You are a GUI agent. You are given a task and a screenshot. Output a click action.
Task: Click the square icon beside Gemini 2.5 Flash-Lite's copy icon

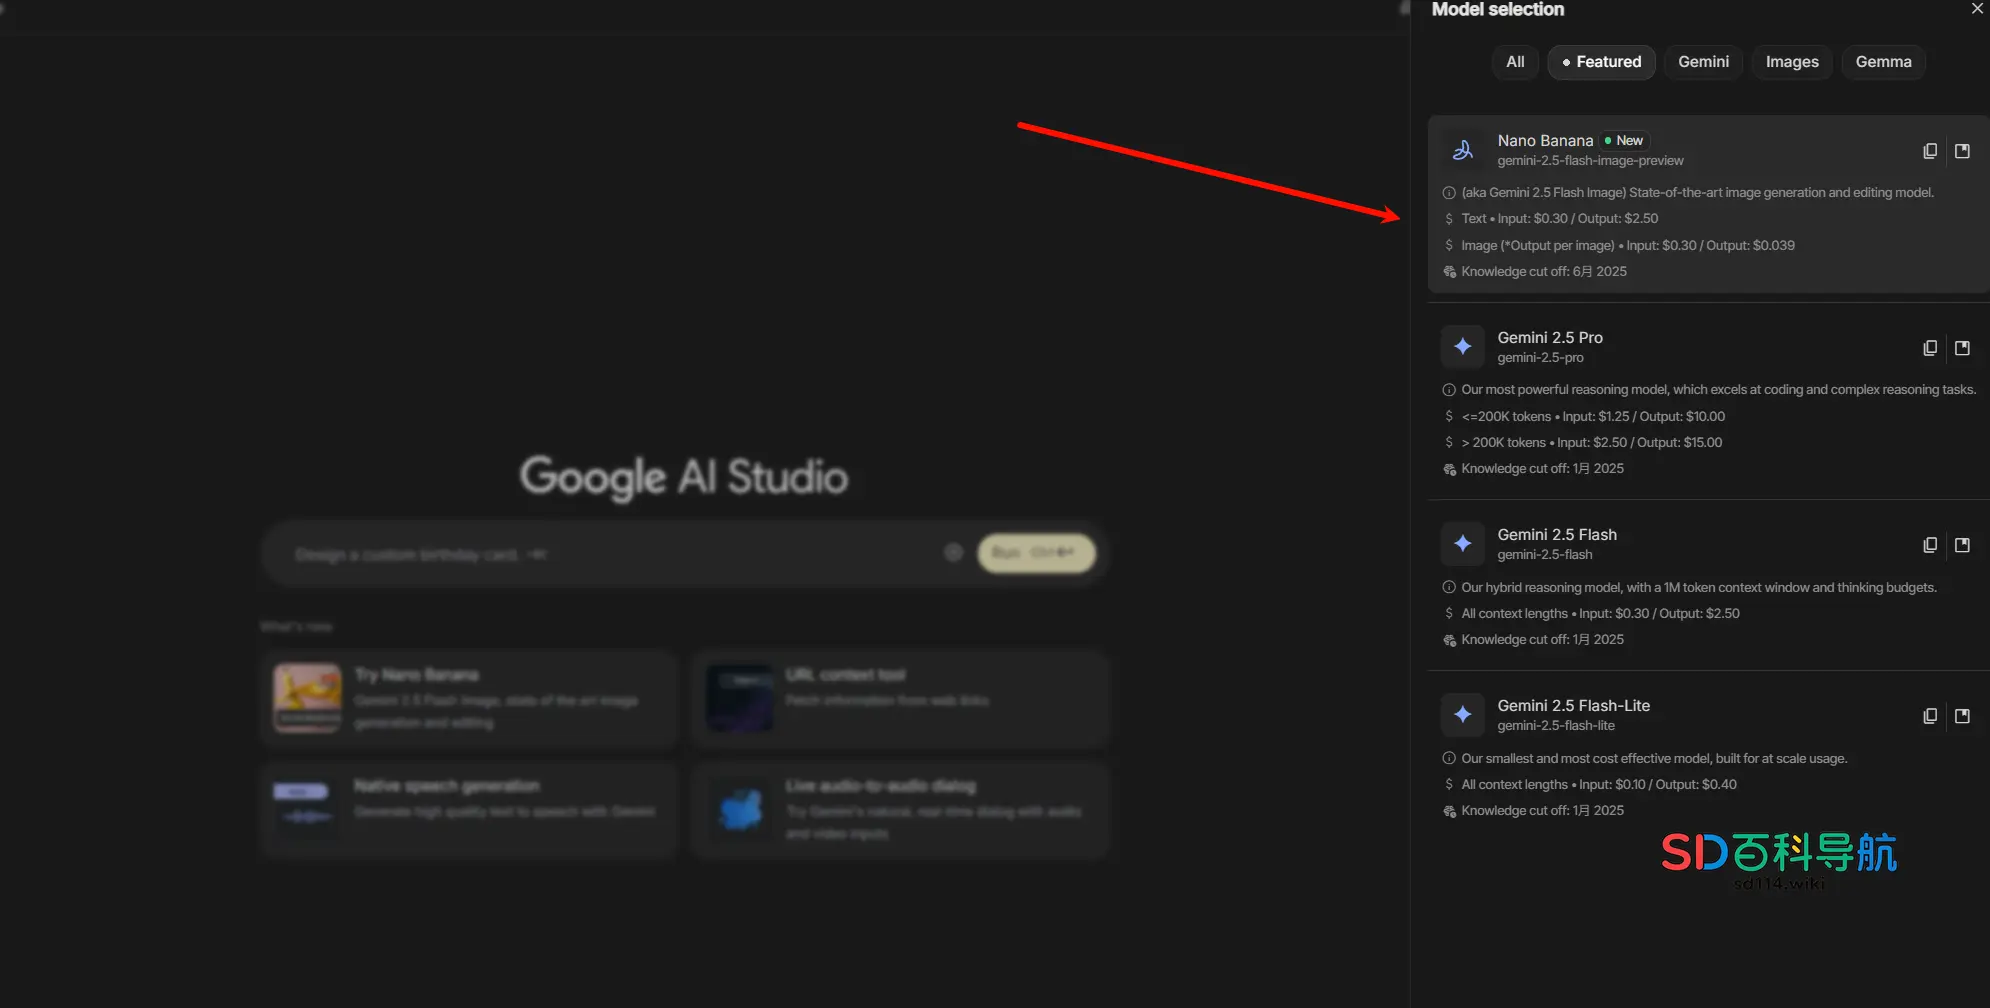(x=1962, y=716)
